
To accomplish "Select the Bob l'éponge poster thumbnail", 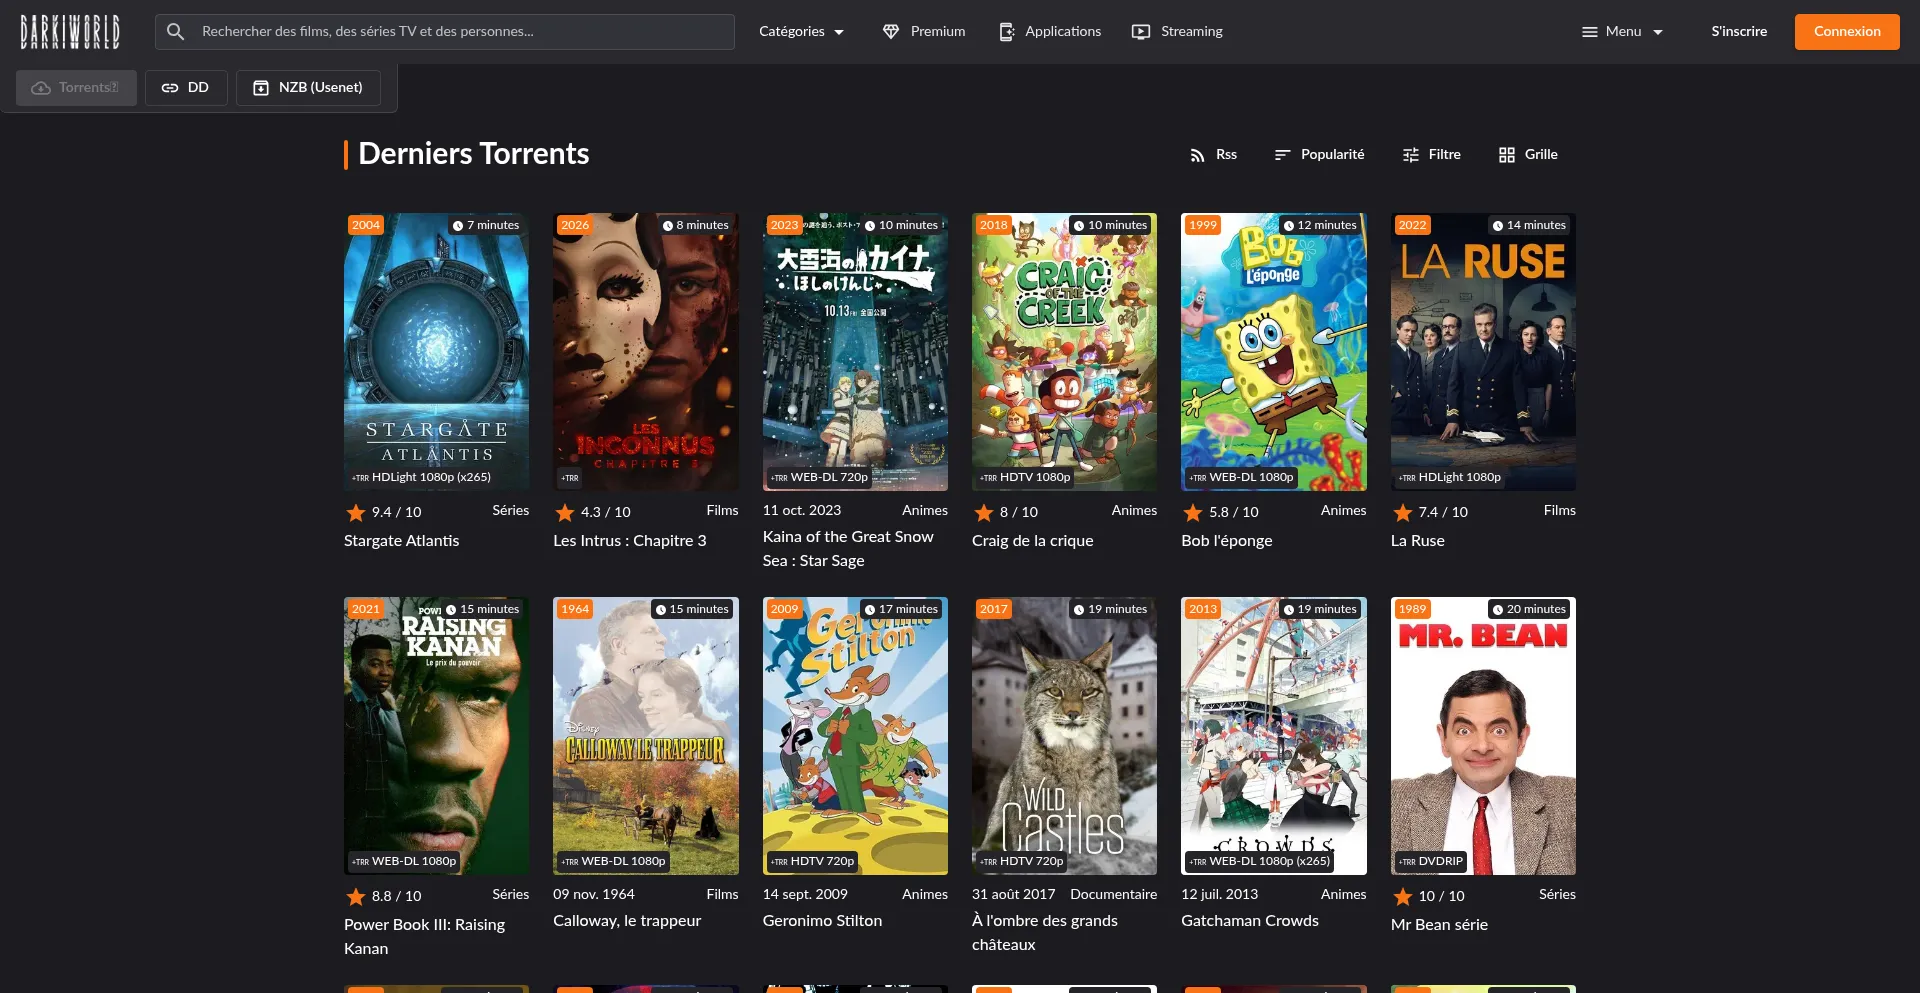I will 1274,352.
